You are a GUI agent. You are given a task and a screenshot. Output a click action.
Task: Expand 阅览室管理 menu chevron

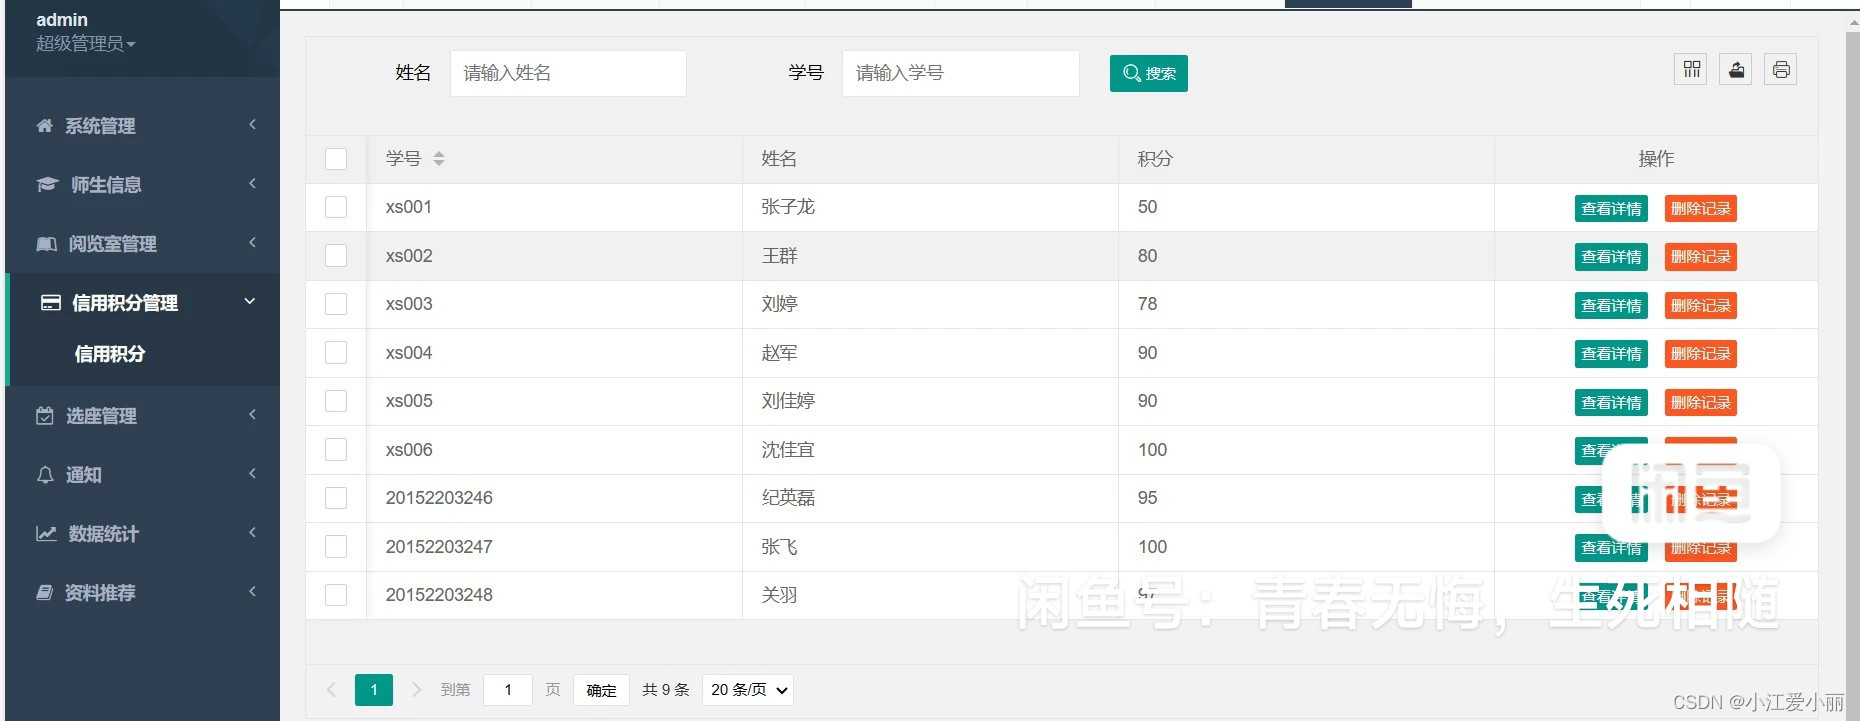point(252,242)
